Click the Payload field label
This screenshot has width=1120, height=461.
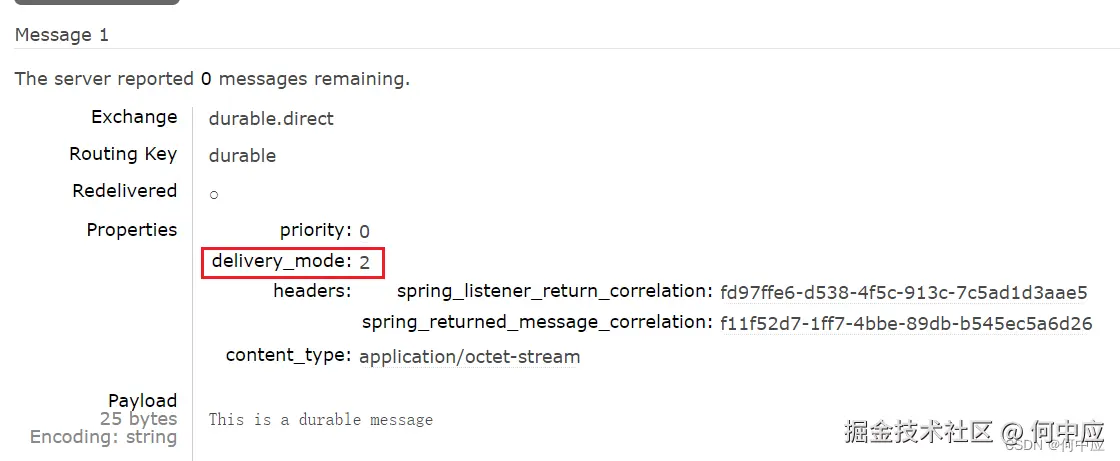[143, 400]
